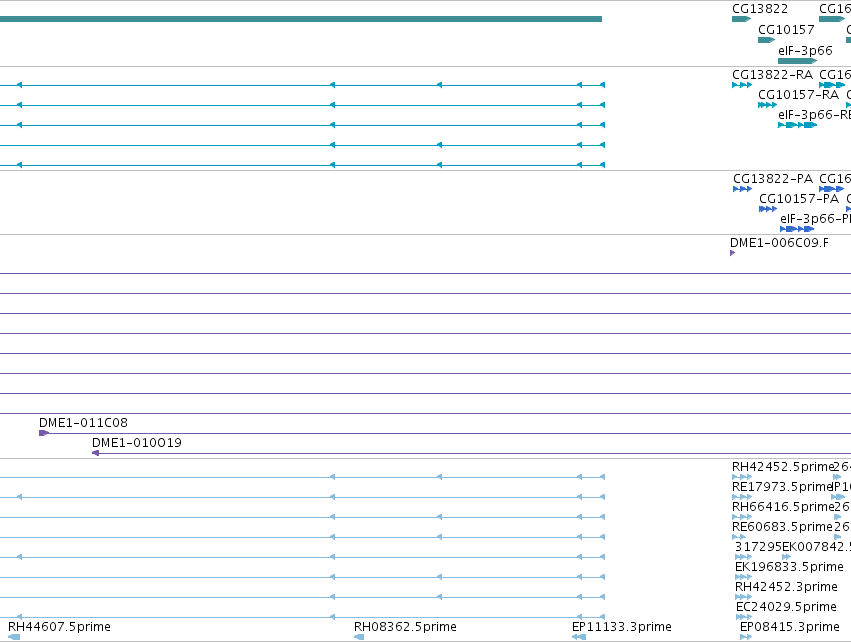Click the light-blue arrows under RH42452.5prime
Image resolution: width=851 pixels, height=642 pixels.
coord(742,478)
